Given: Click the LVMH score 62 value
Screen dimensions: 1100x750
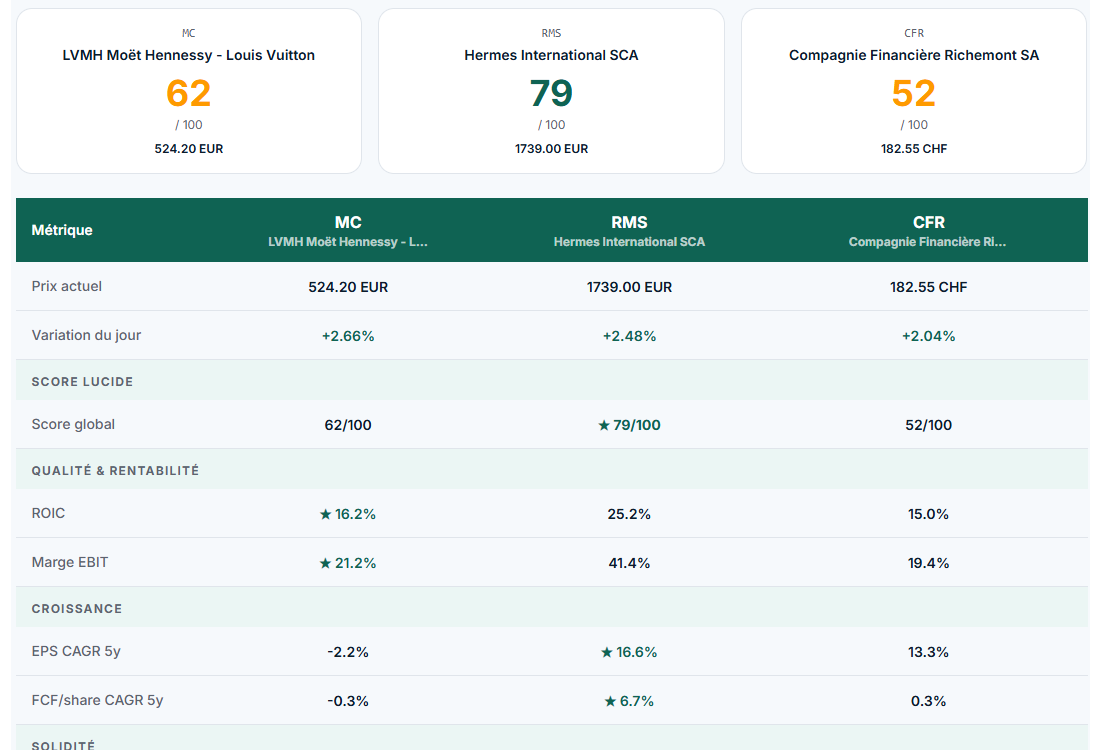Looking at the screenshot, I should click(x=189, y=93).
